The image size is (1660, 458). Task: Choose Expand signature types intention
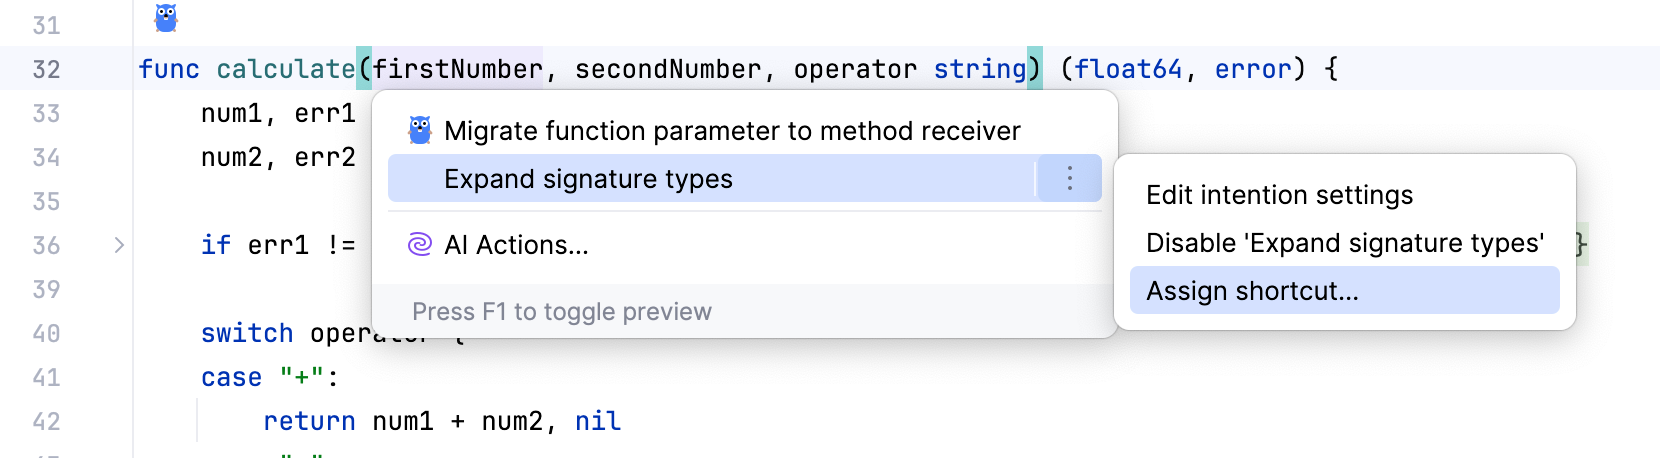pos(588,179)
